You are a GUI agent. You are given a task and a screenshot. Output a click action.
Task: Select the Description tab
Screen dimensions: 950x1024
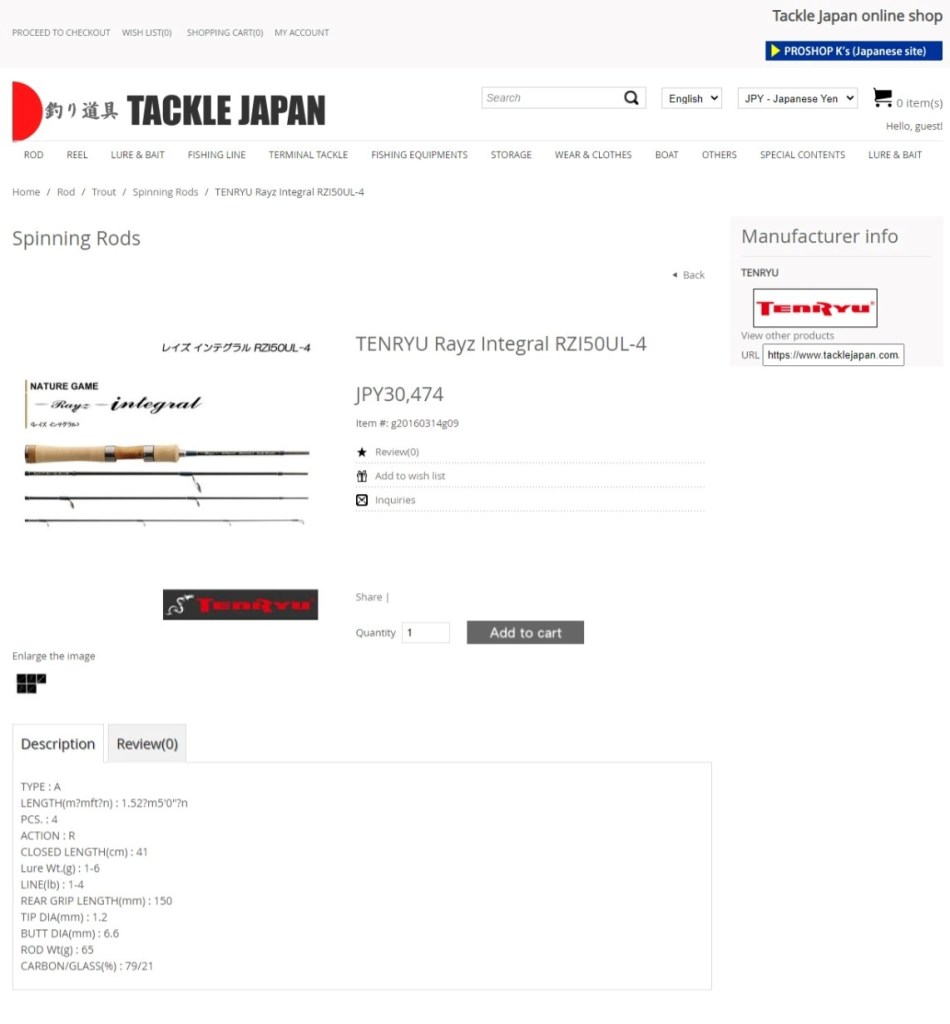click(x=58, y=744)
